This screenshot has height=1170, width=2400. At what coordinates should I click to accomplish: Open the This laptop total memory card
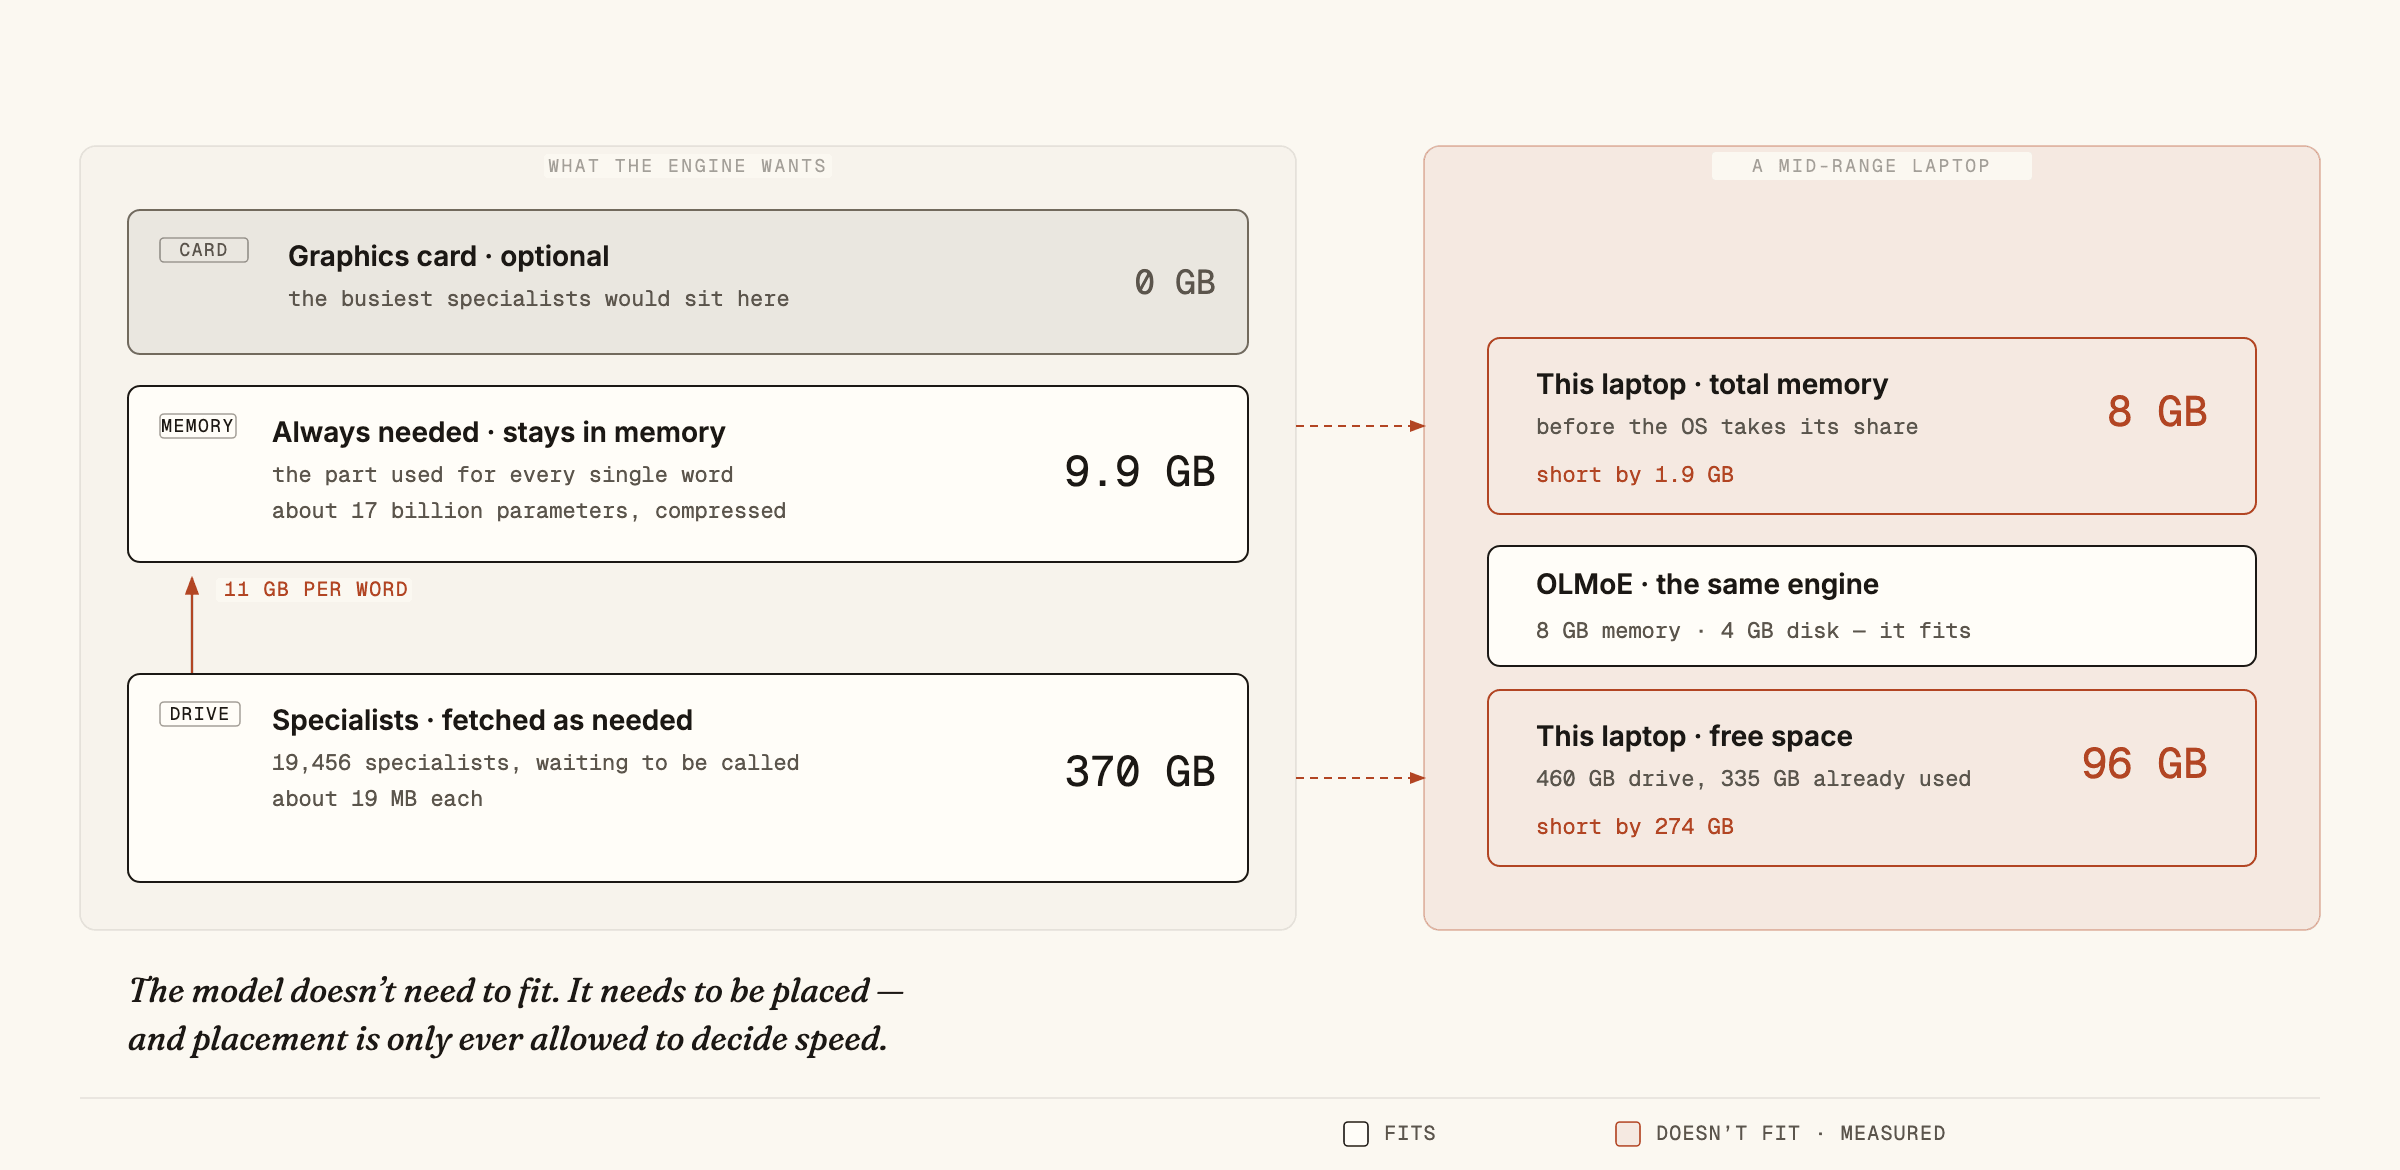[1872, 426]
